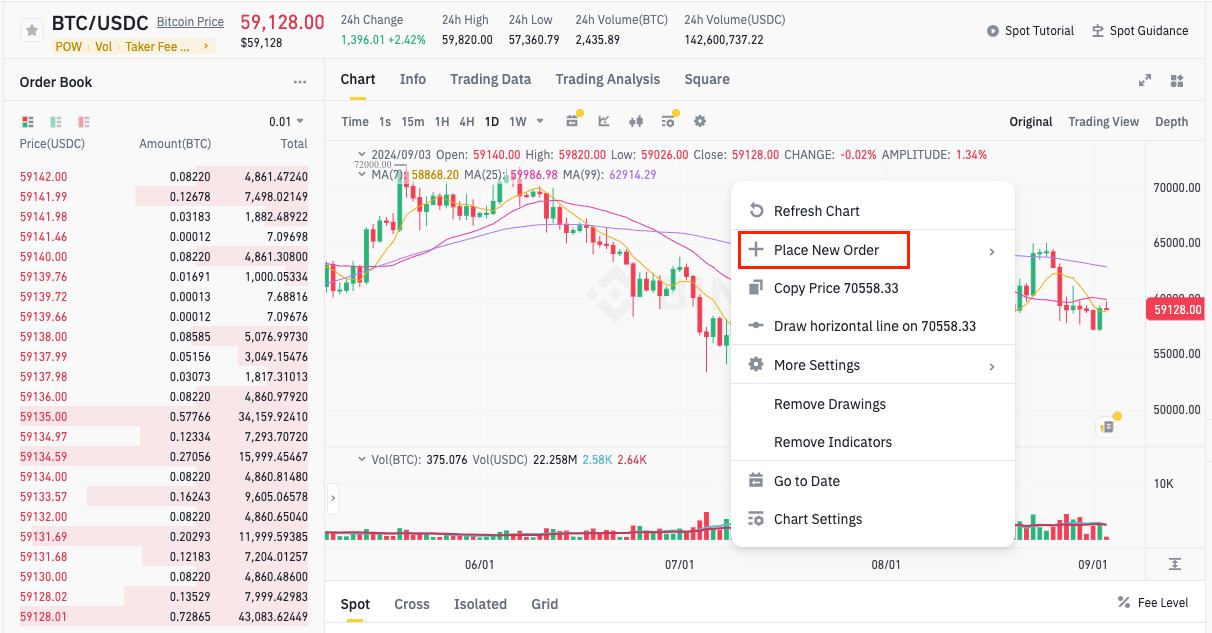Switch the chart to Trading View mode

(1103, 122)
